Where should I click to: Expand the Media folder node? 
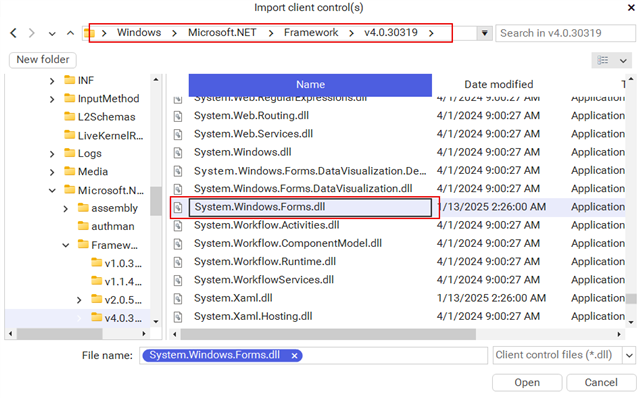pos(52,172)
